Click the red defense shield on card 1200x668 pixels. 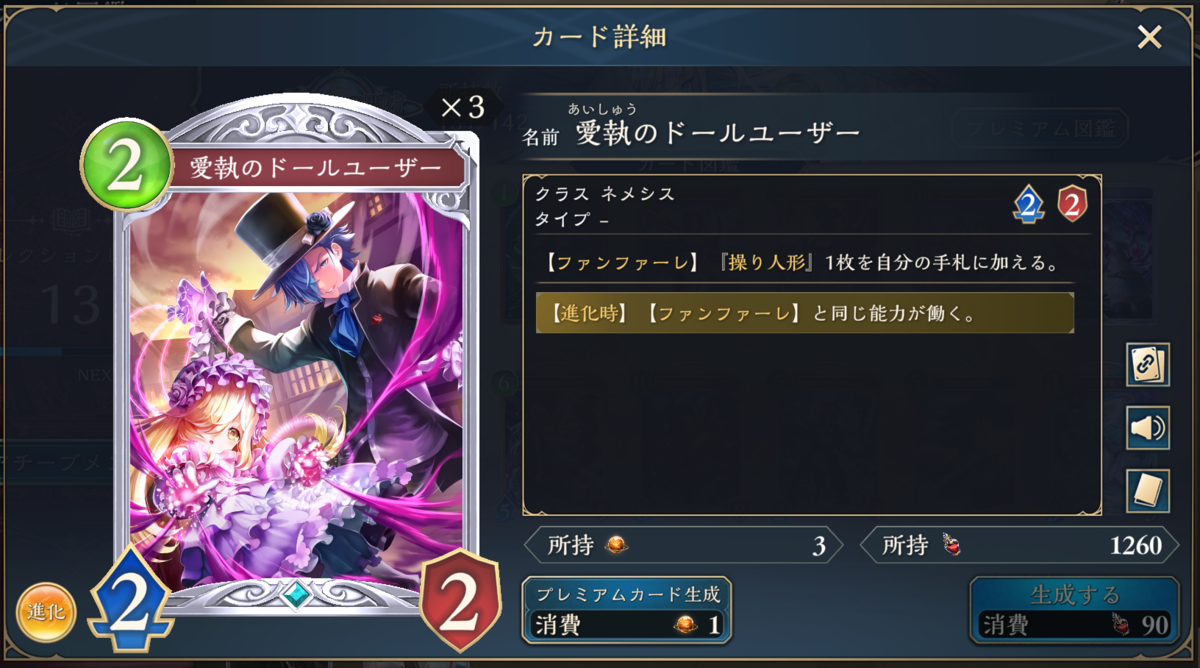point(461,600)
